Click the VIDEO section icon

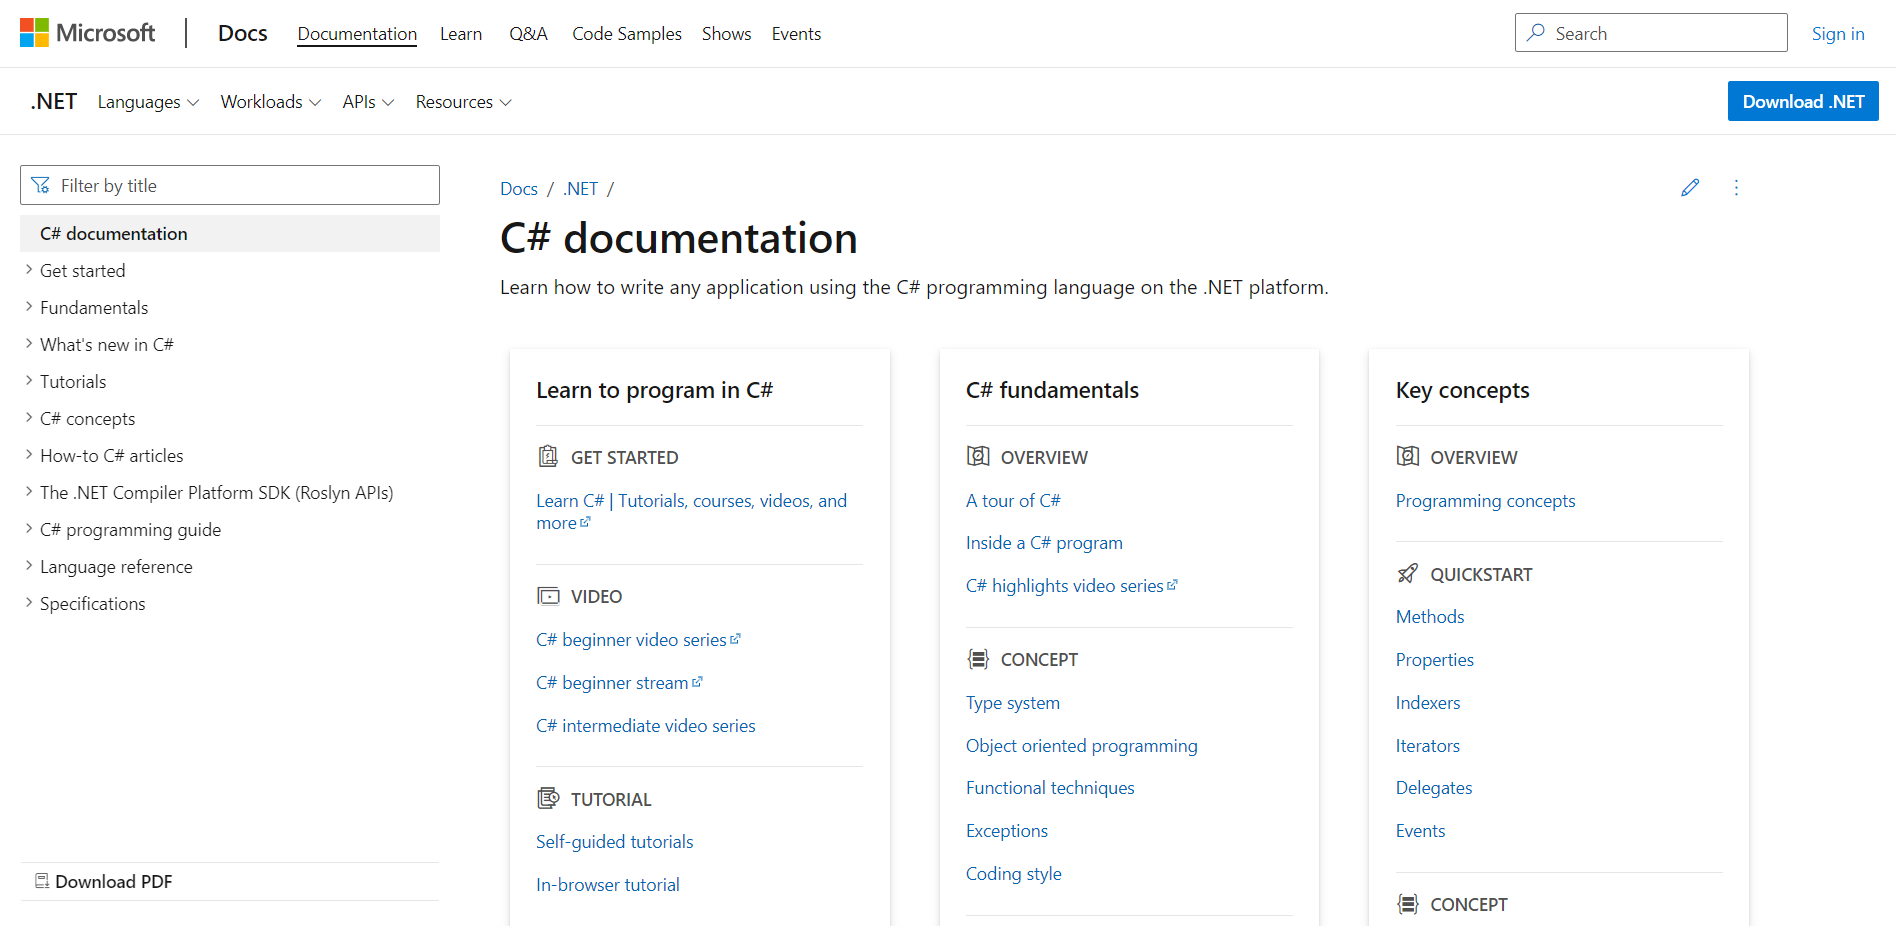point(548,596)
